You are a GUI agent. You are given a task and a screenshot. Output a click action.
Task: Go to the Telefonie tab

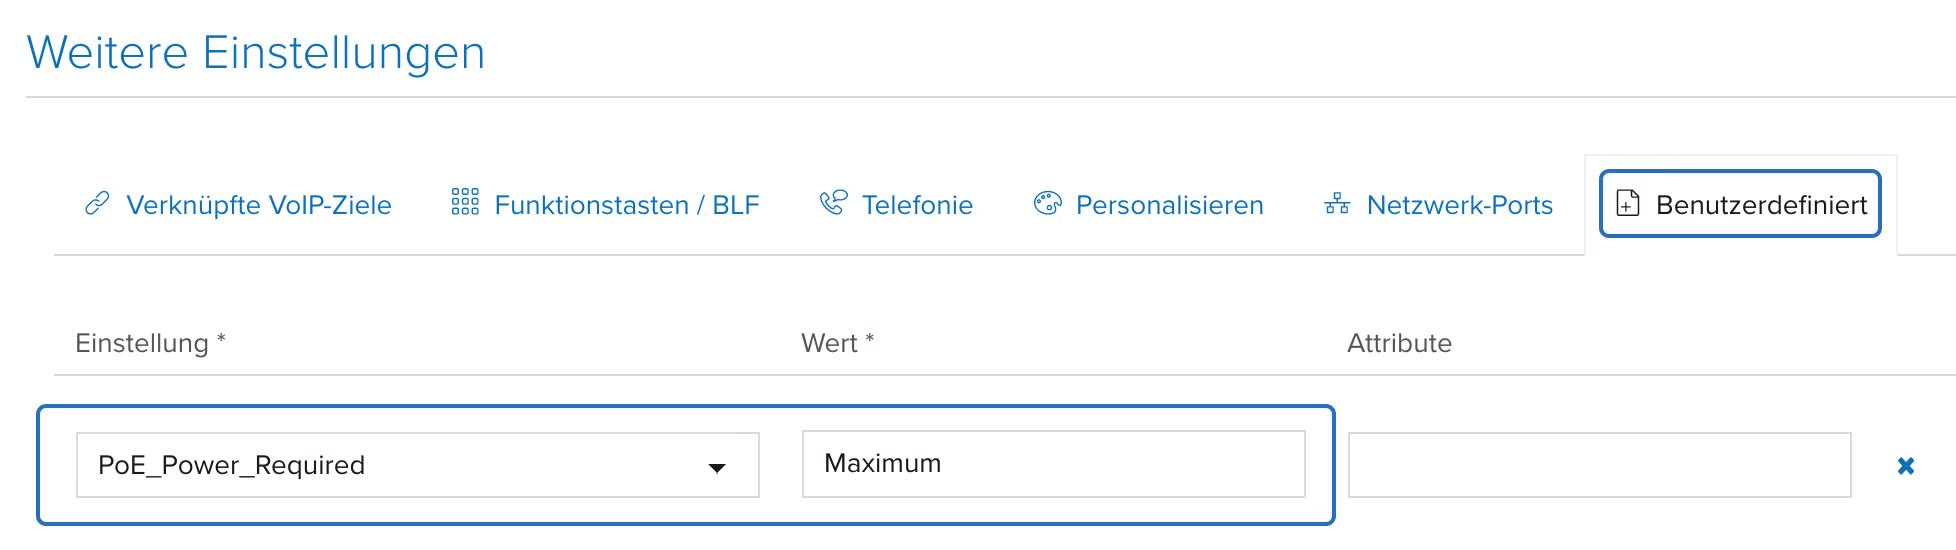(x=917, y=205)
